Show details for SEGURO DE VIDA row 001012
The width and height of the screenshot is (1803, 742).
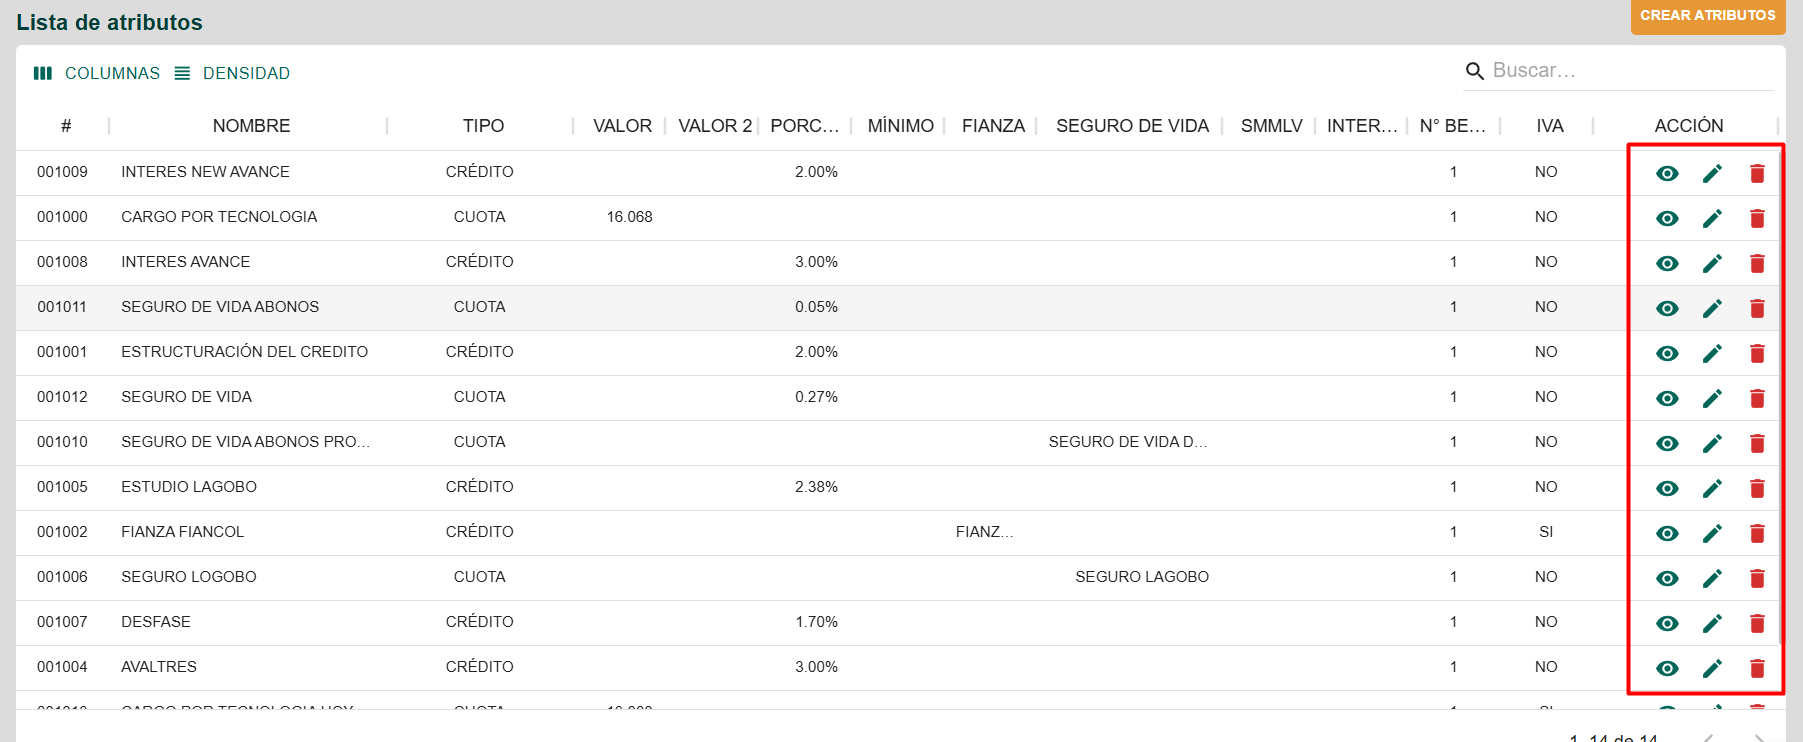coord(1667,399)
